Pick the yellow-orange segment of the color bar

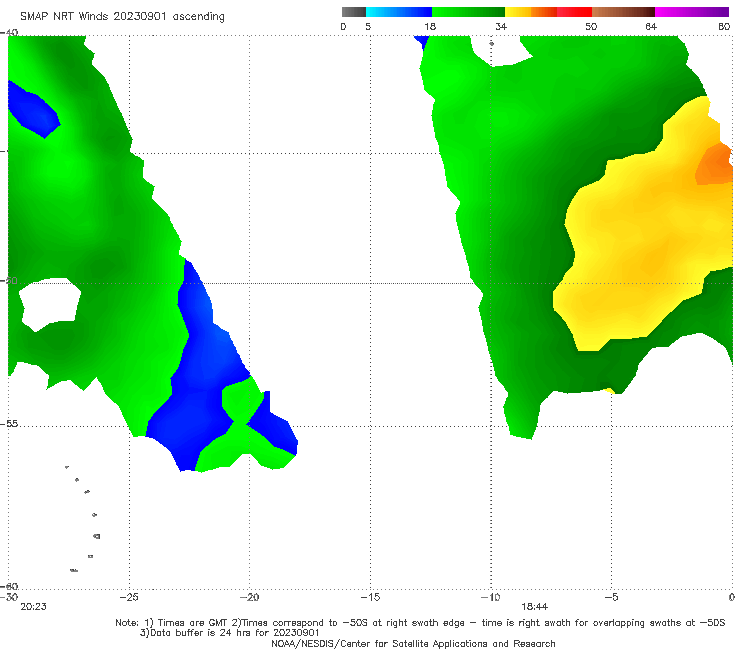coord(530,12)
